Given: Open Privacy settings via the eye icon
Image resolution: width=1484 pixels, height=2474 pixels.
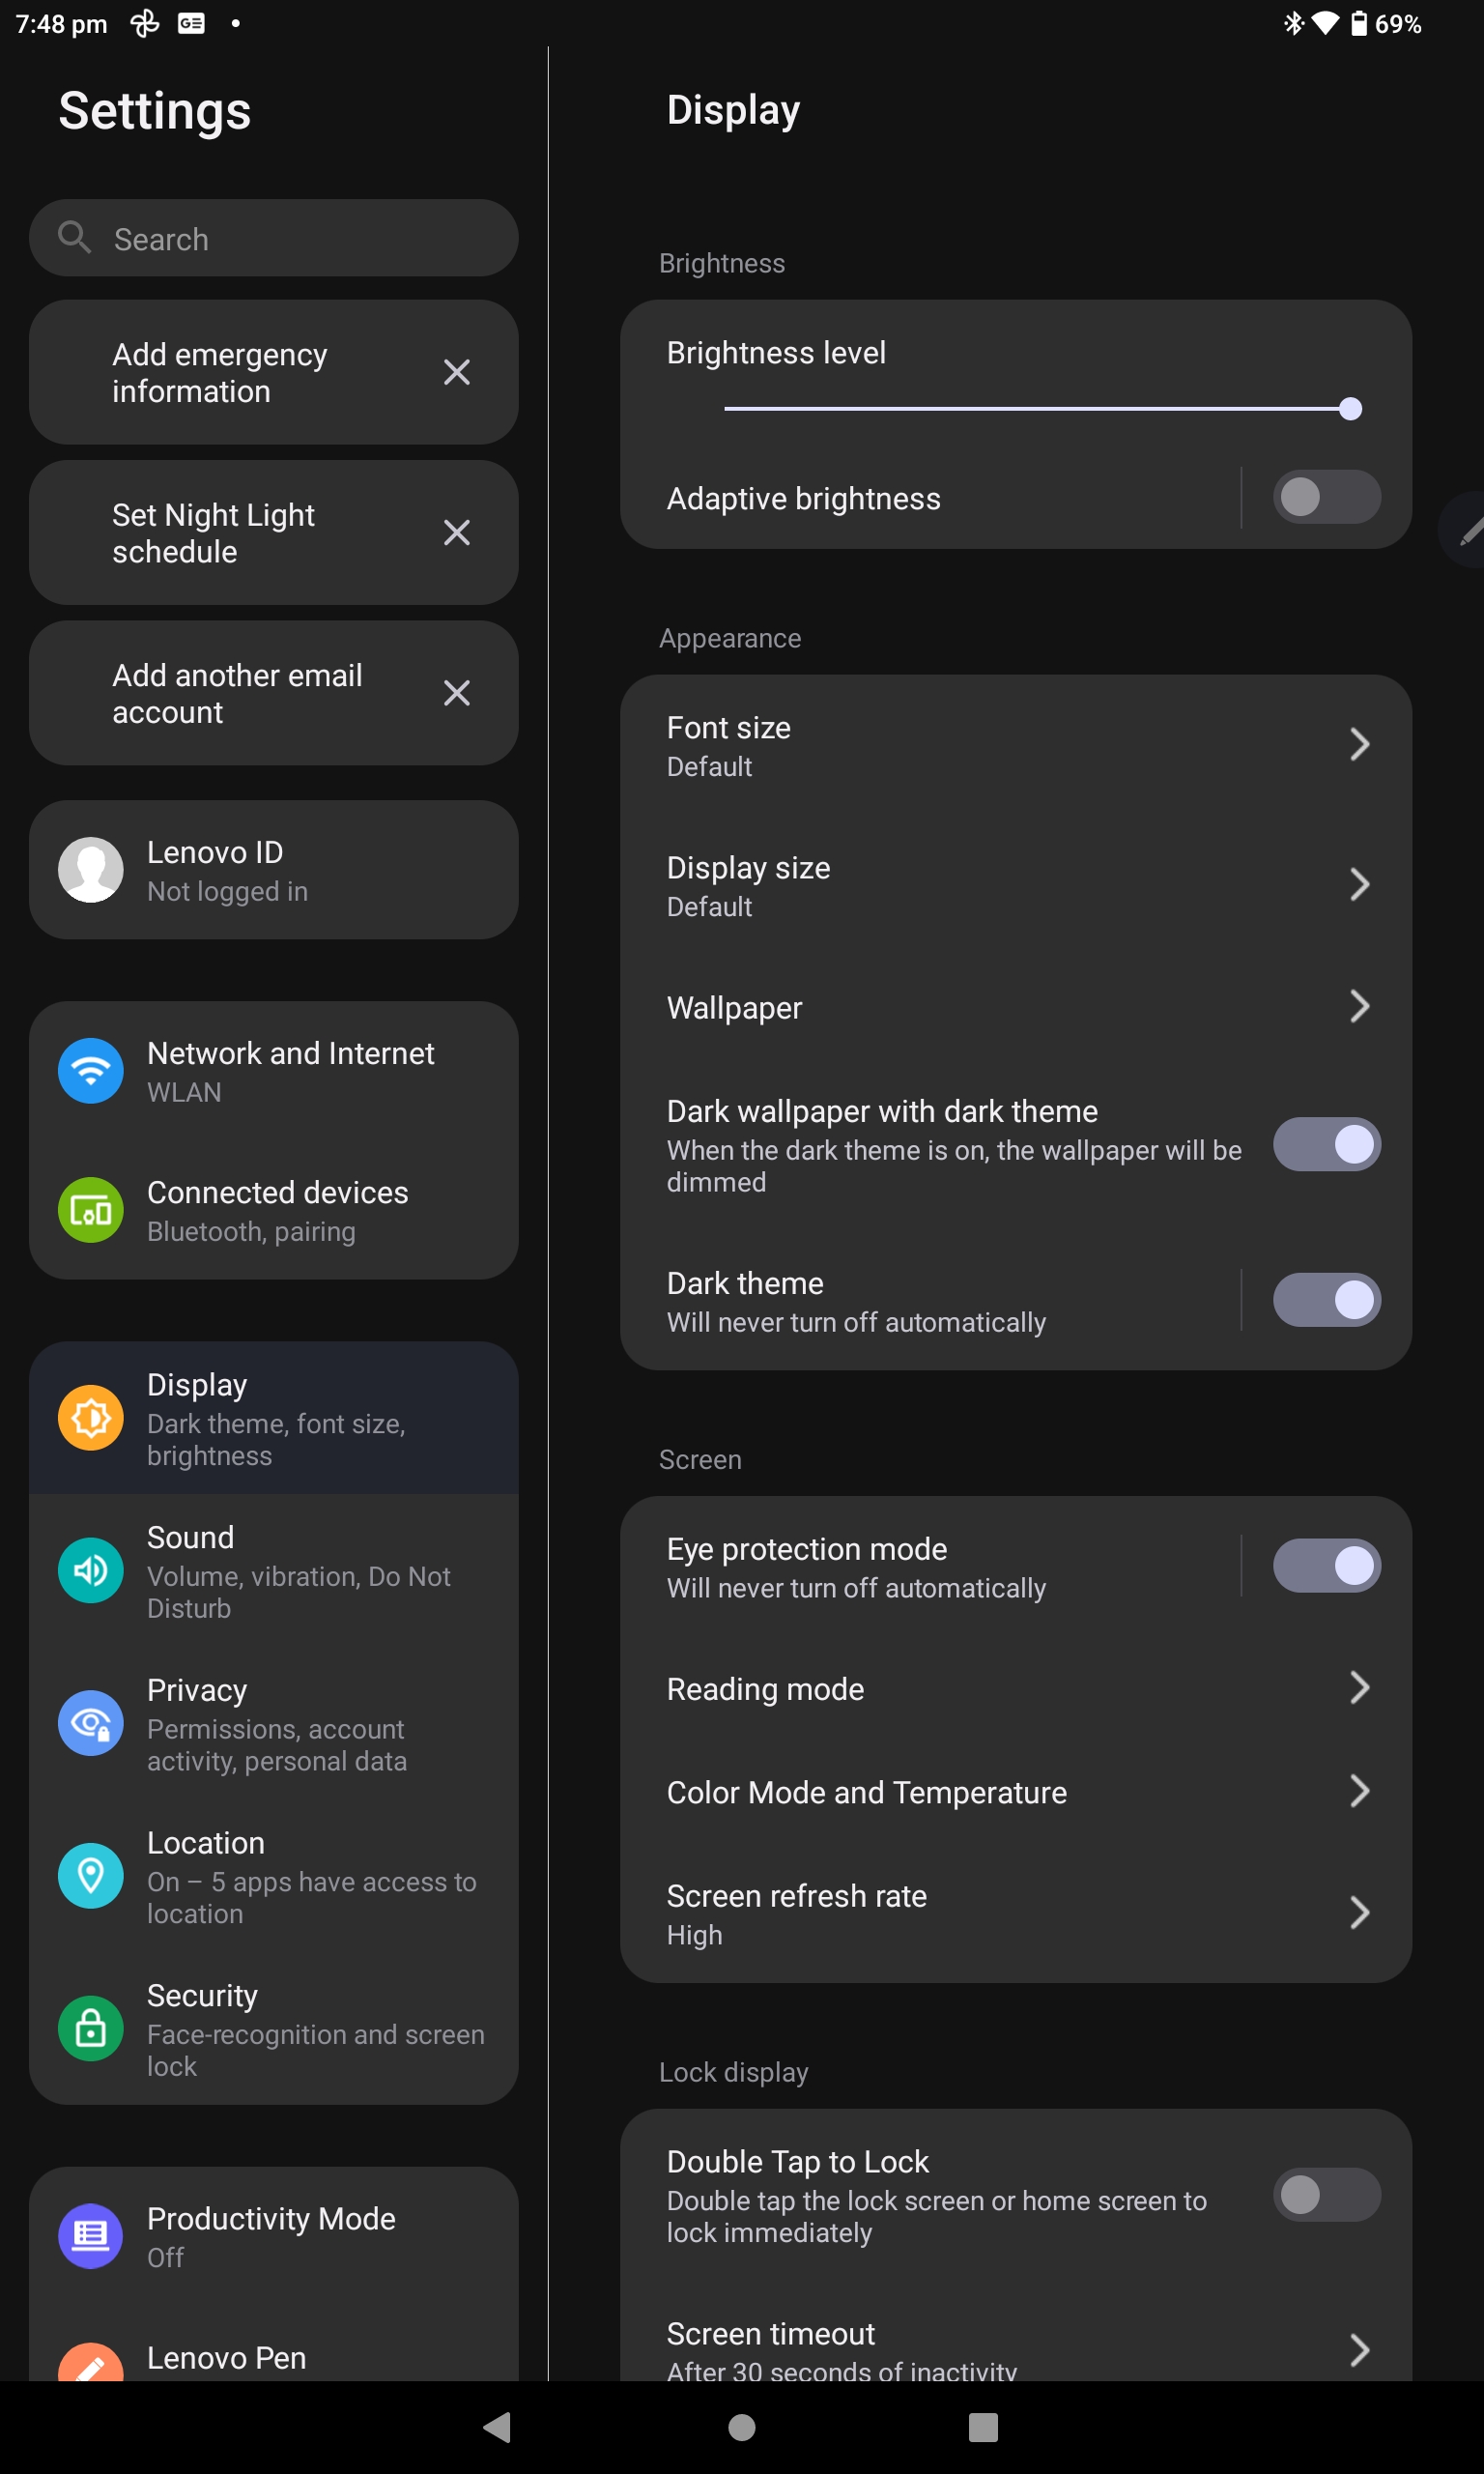Looking at the screenshot, I should [x=90, y=1723].
